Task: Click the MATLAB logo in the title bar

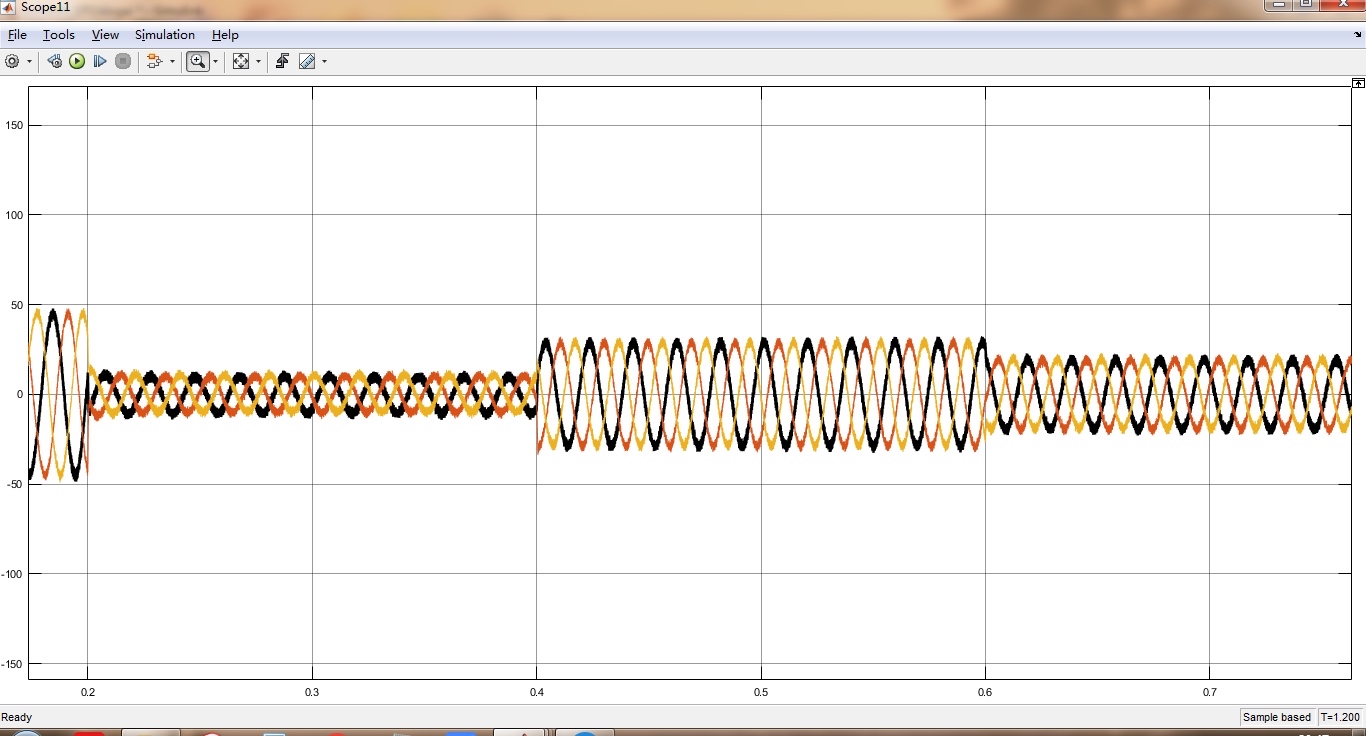Action: 8,7
